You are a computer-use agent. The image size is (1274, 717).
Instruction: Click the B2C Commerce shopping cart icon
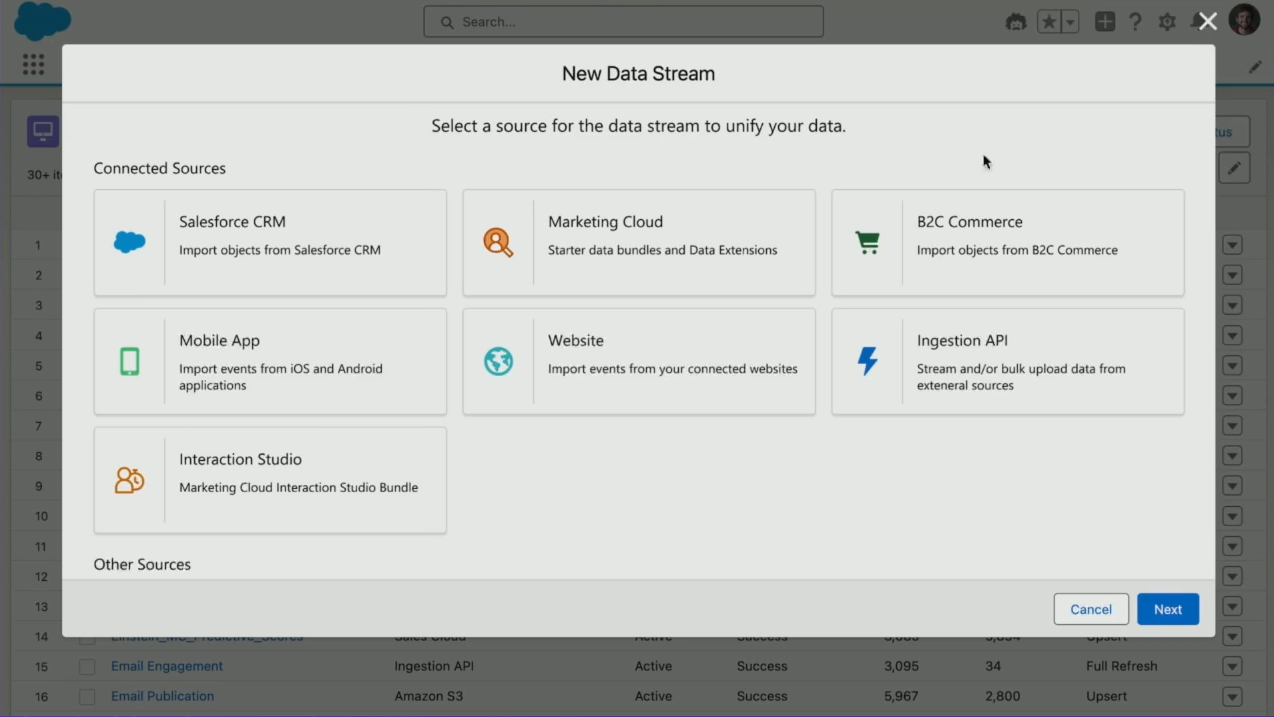coord(867,242)
